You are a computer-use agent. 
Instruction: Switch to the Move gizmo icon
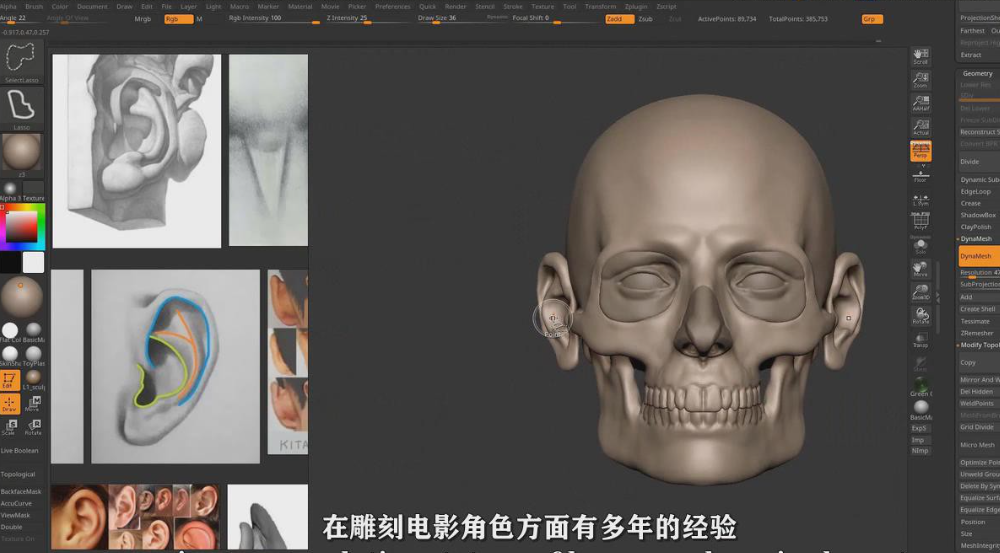[33, 404]
